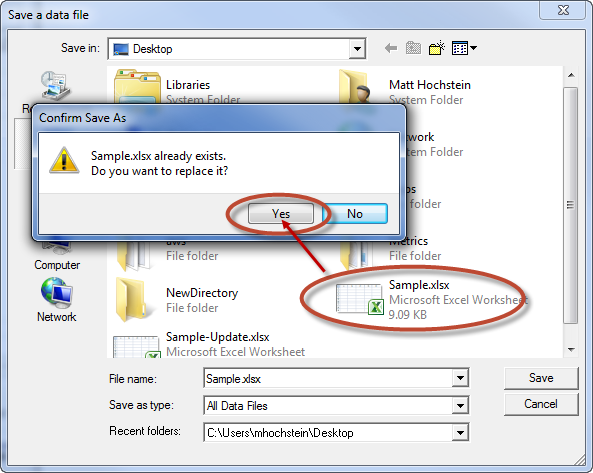
Task: Click the Metrics folder name
Action: pyautogui.click(x=409, y=241)
